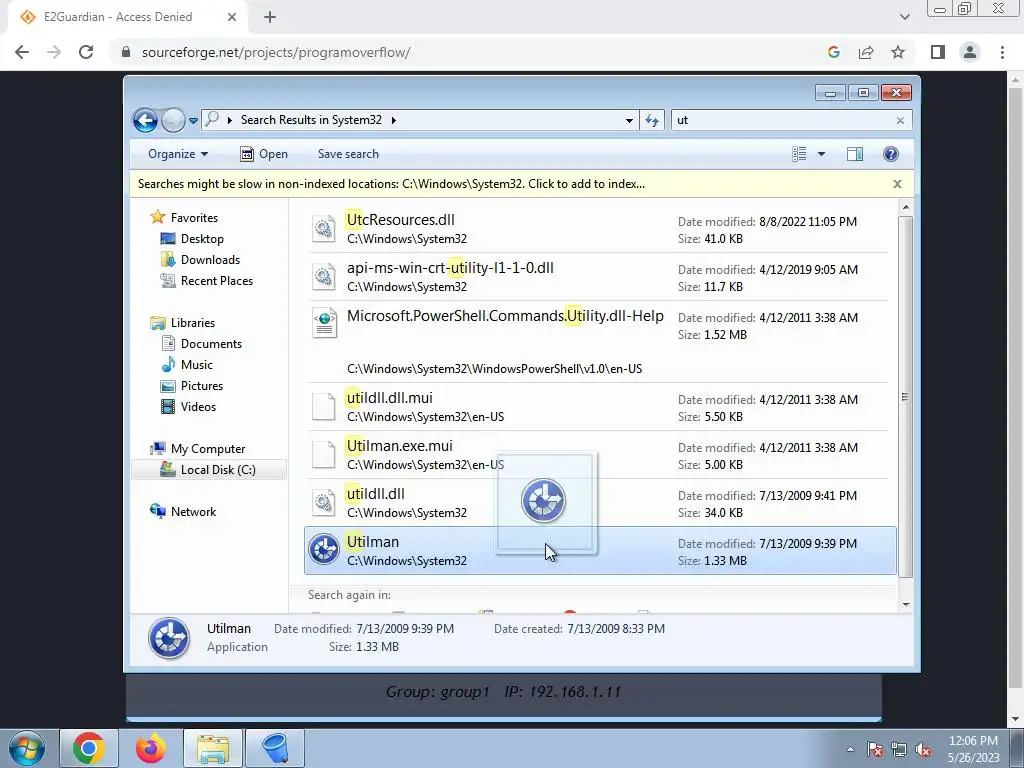The height and width of the screenshot is (768, 1024).
Task: Click Explorer's greyed forward arrow button
Action: 173,120
